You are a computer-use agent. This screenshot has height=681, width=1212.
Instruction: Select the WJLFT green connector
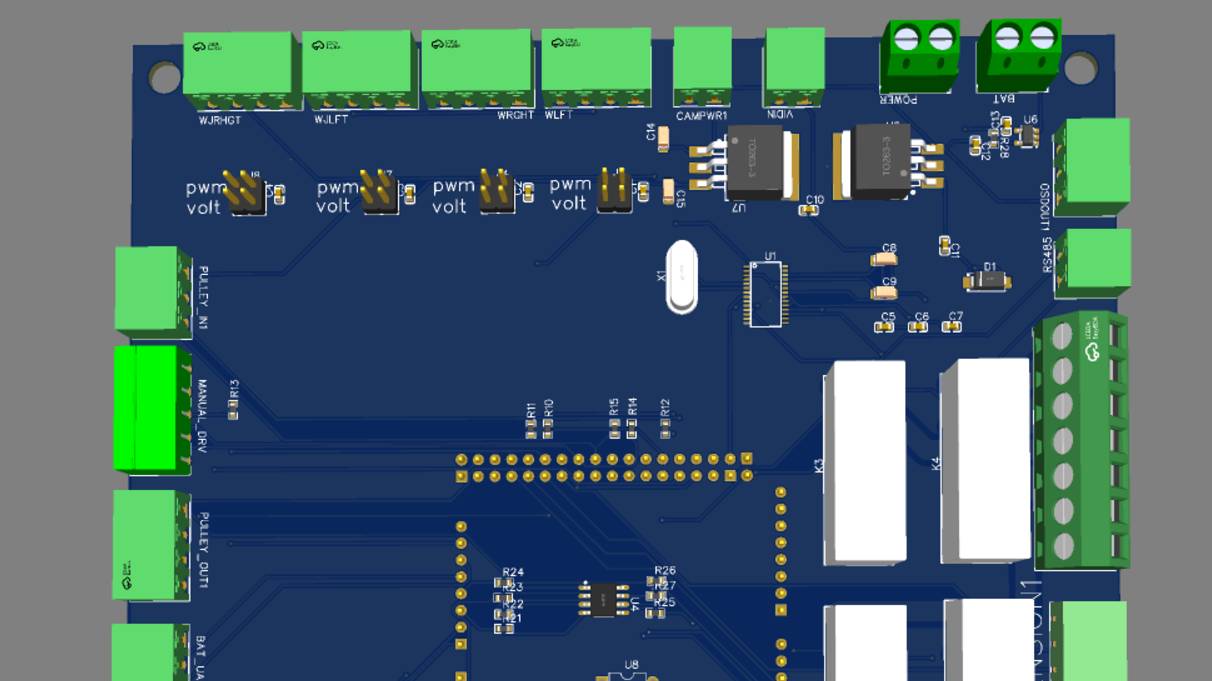pyautogui.click(x=359, y=70)
